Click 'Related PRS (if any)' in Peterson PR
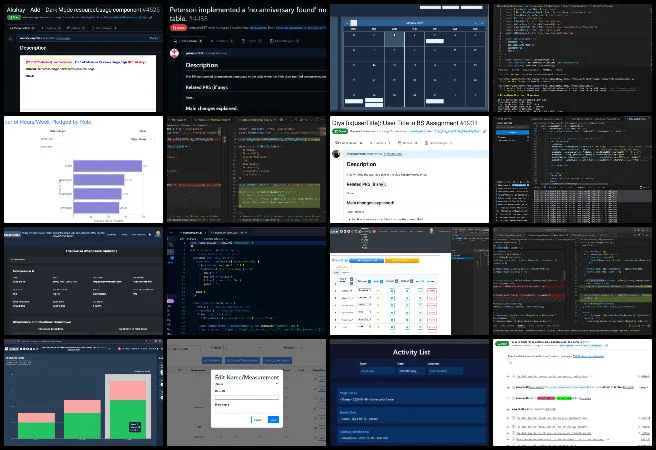 coord(206,87)
